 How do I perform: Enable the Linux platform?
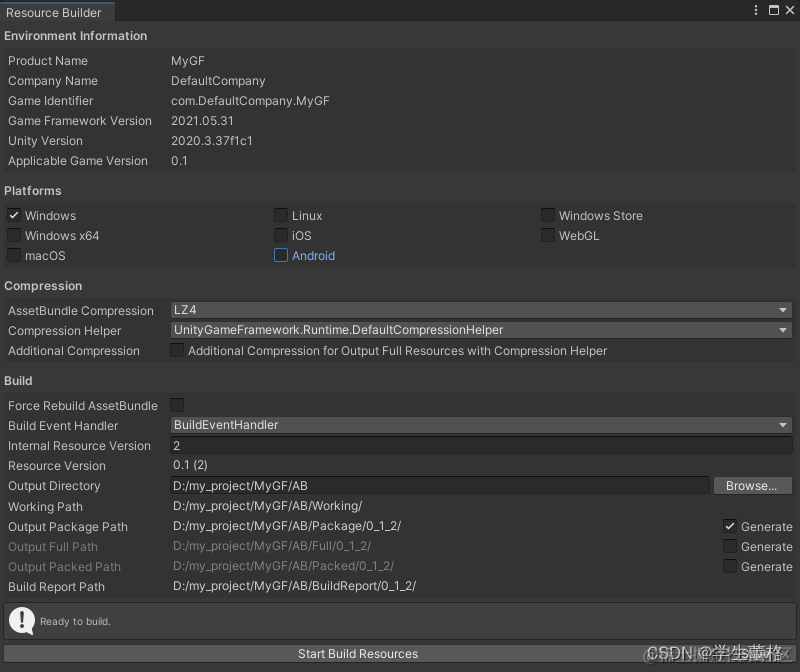pyautogui.click(x=281, y=215)
